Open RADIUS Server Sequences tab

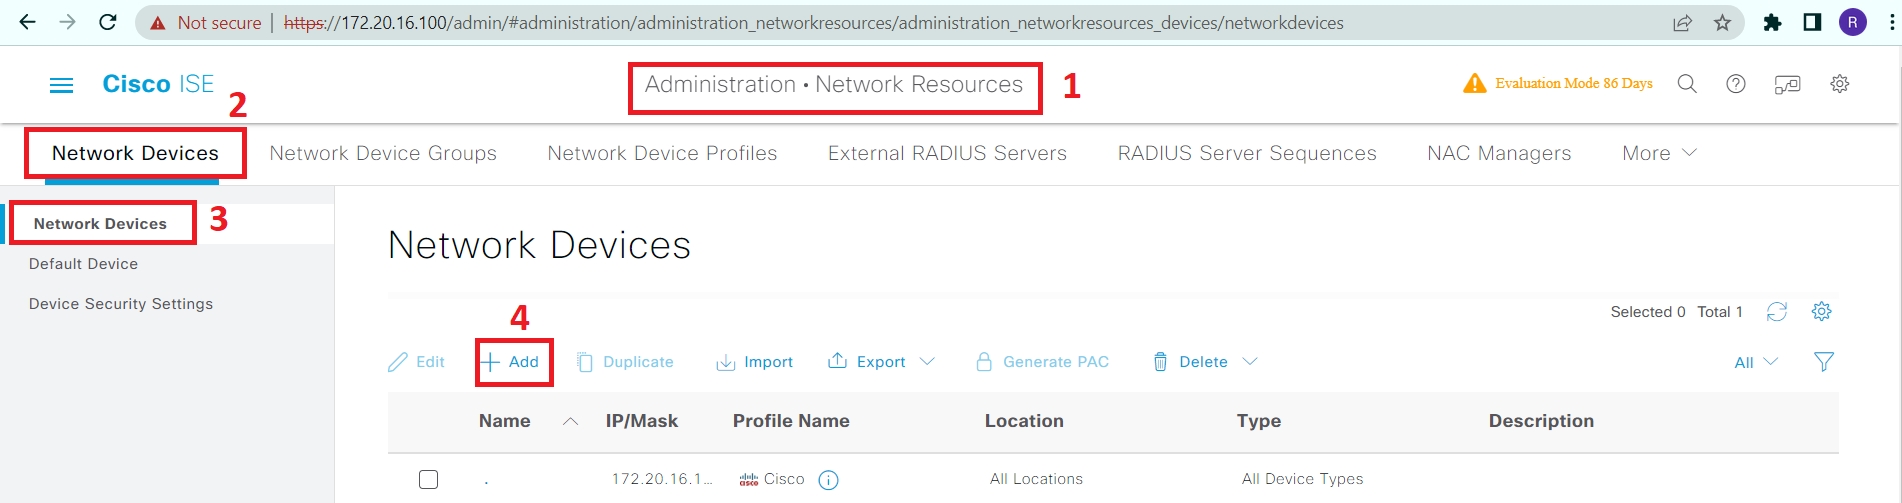[1247, 153]
